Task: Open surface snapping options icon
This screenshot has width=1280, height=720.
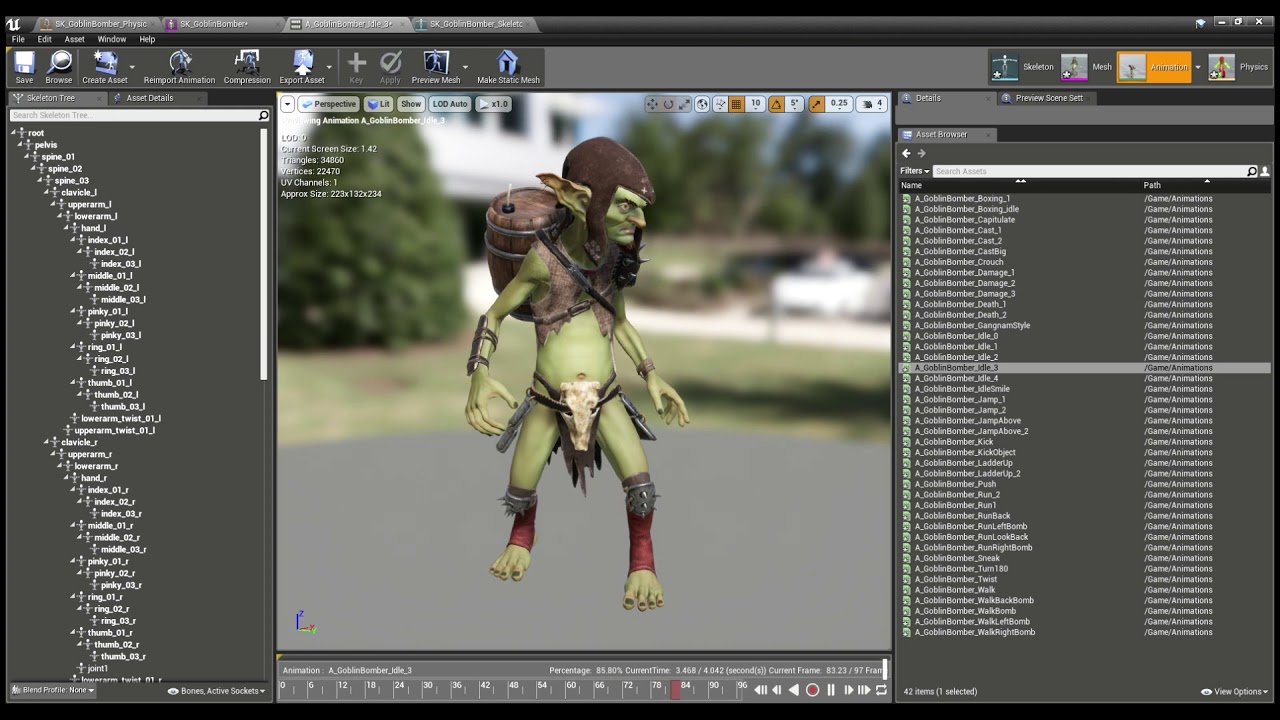Action: [720, 104]
